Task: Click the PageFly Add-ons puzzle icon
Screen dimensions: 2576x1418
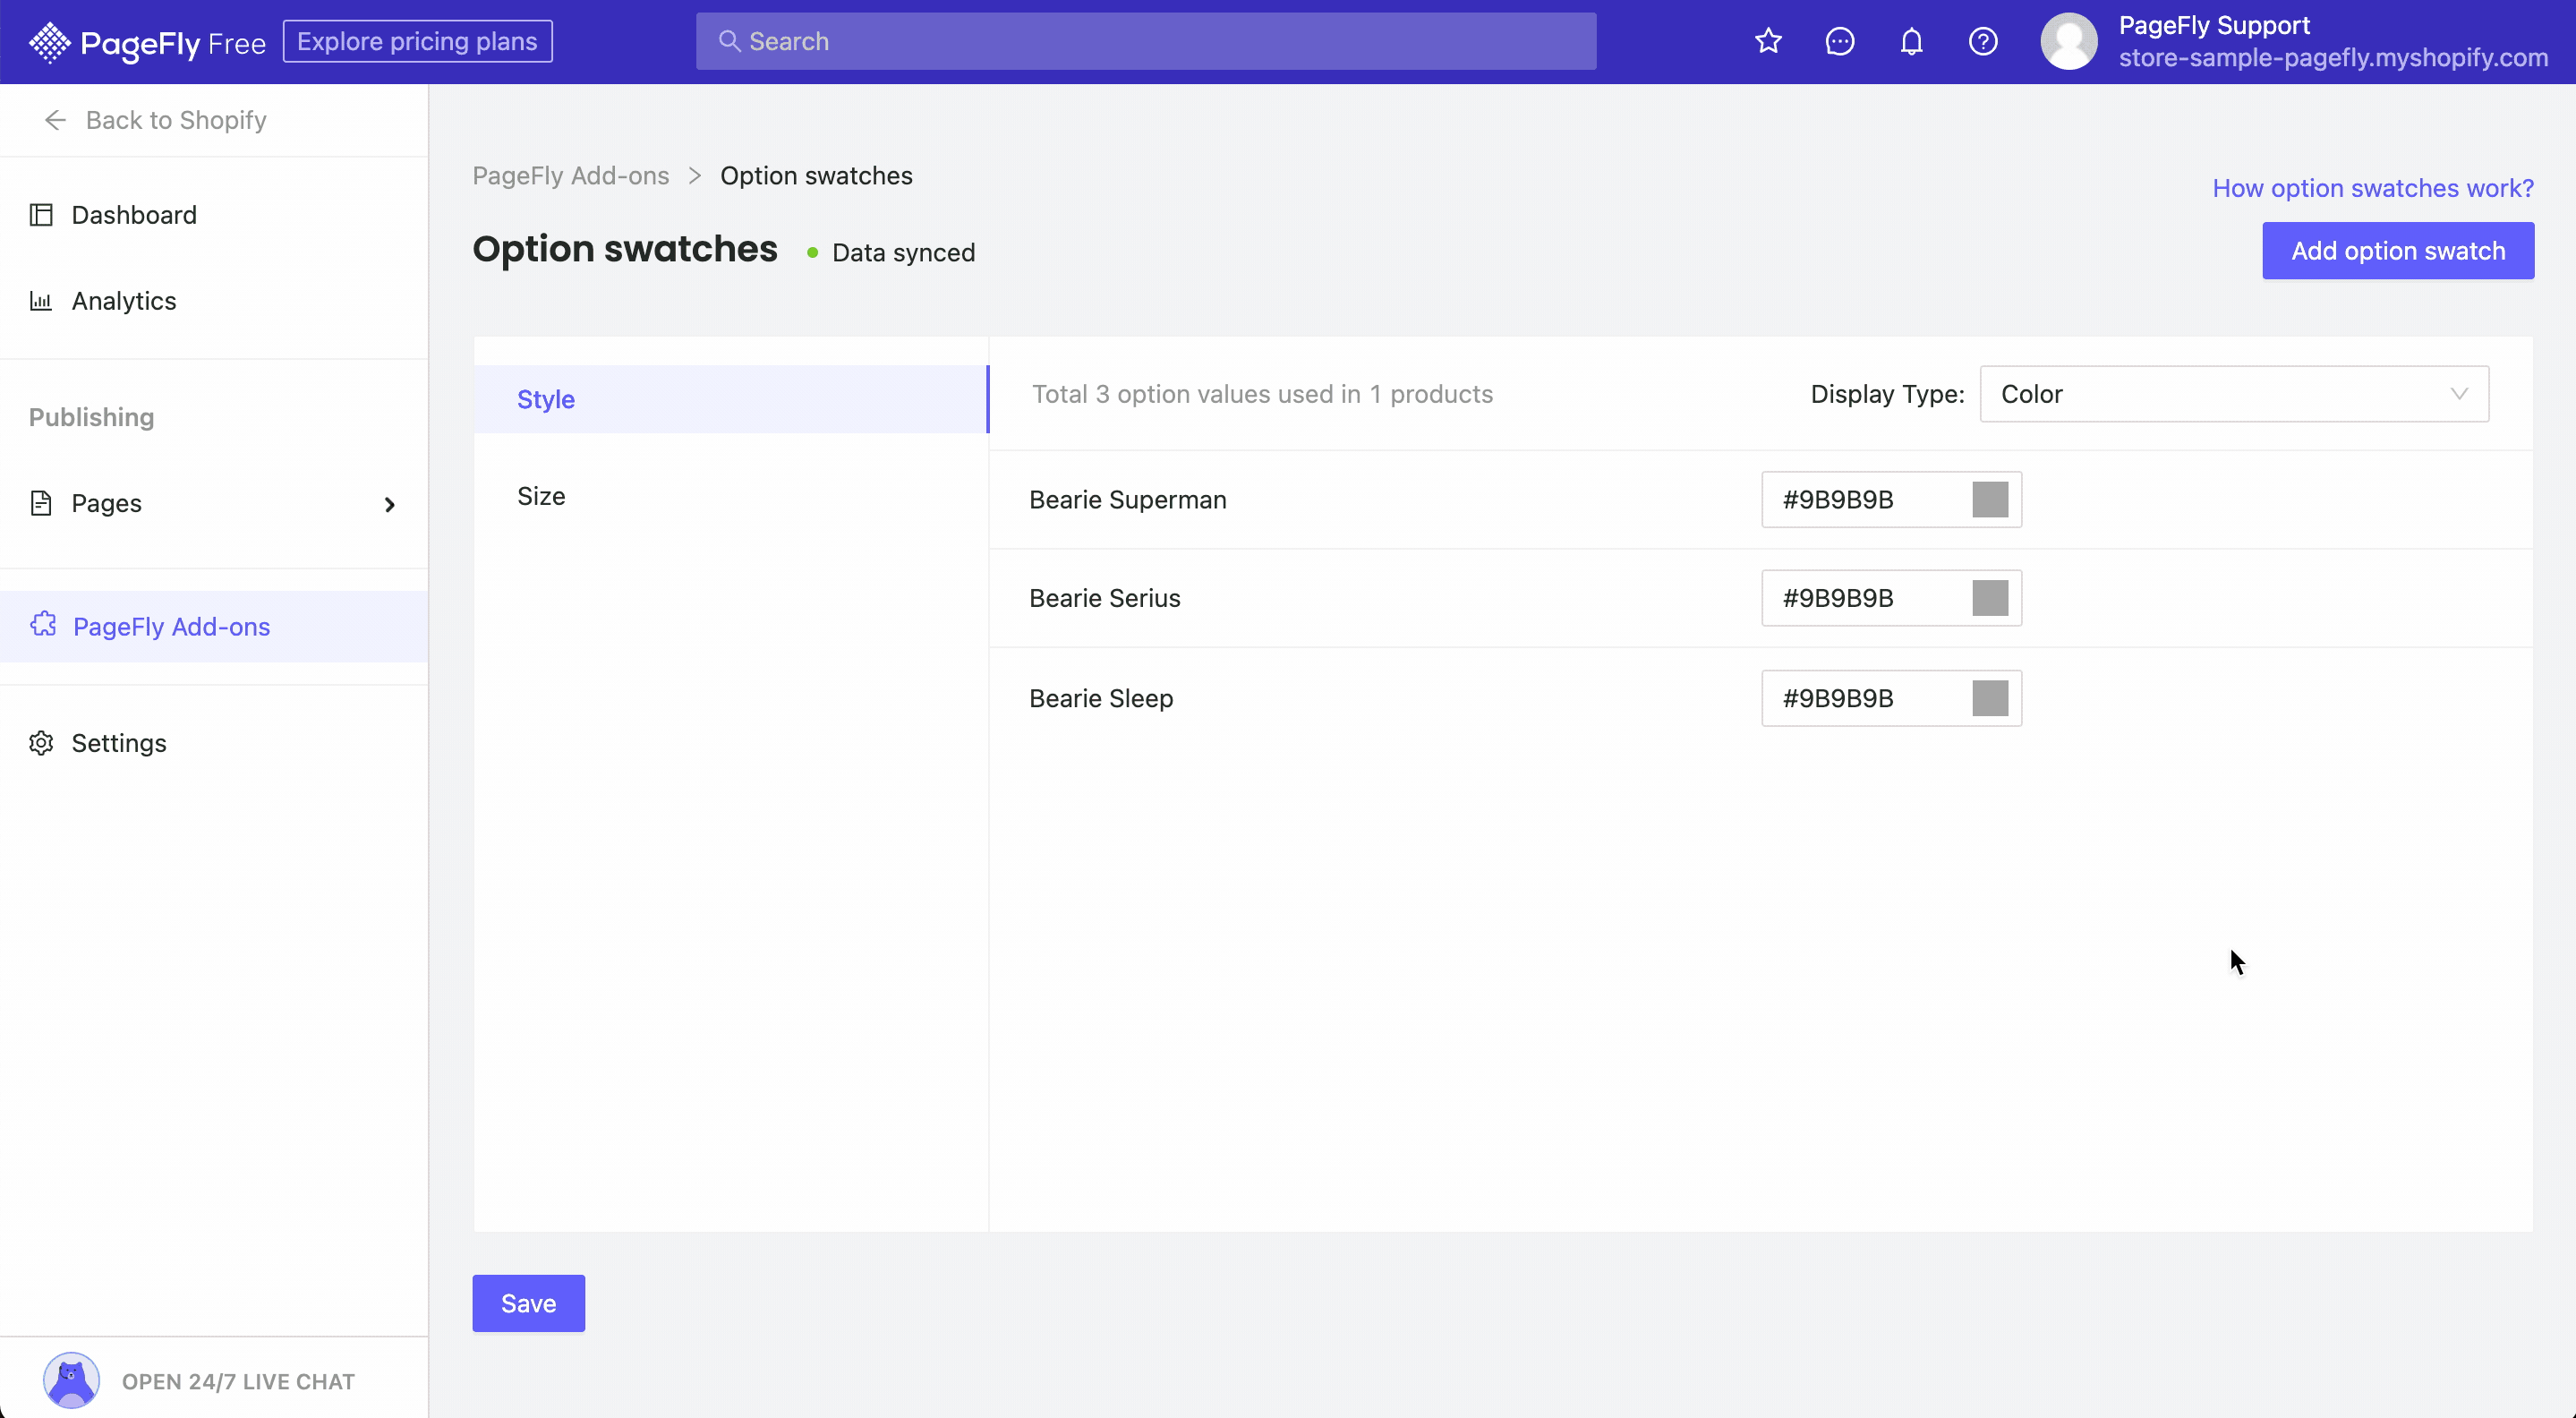Action: (43, 625)
